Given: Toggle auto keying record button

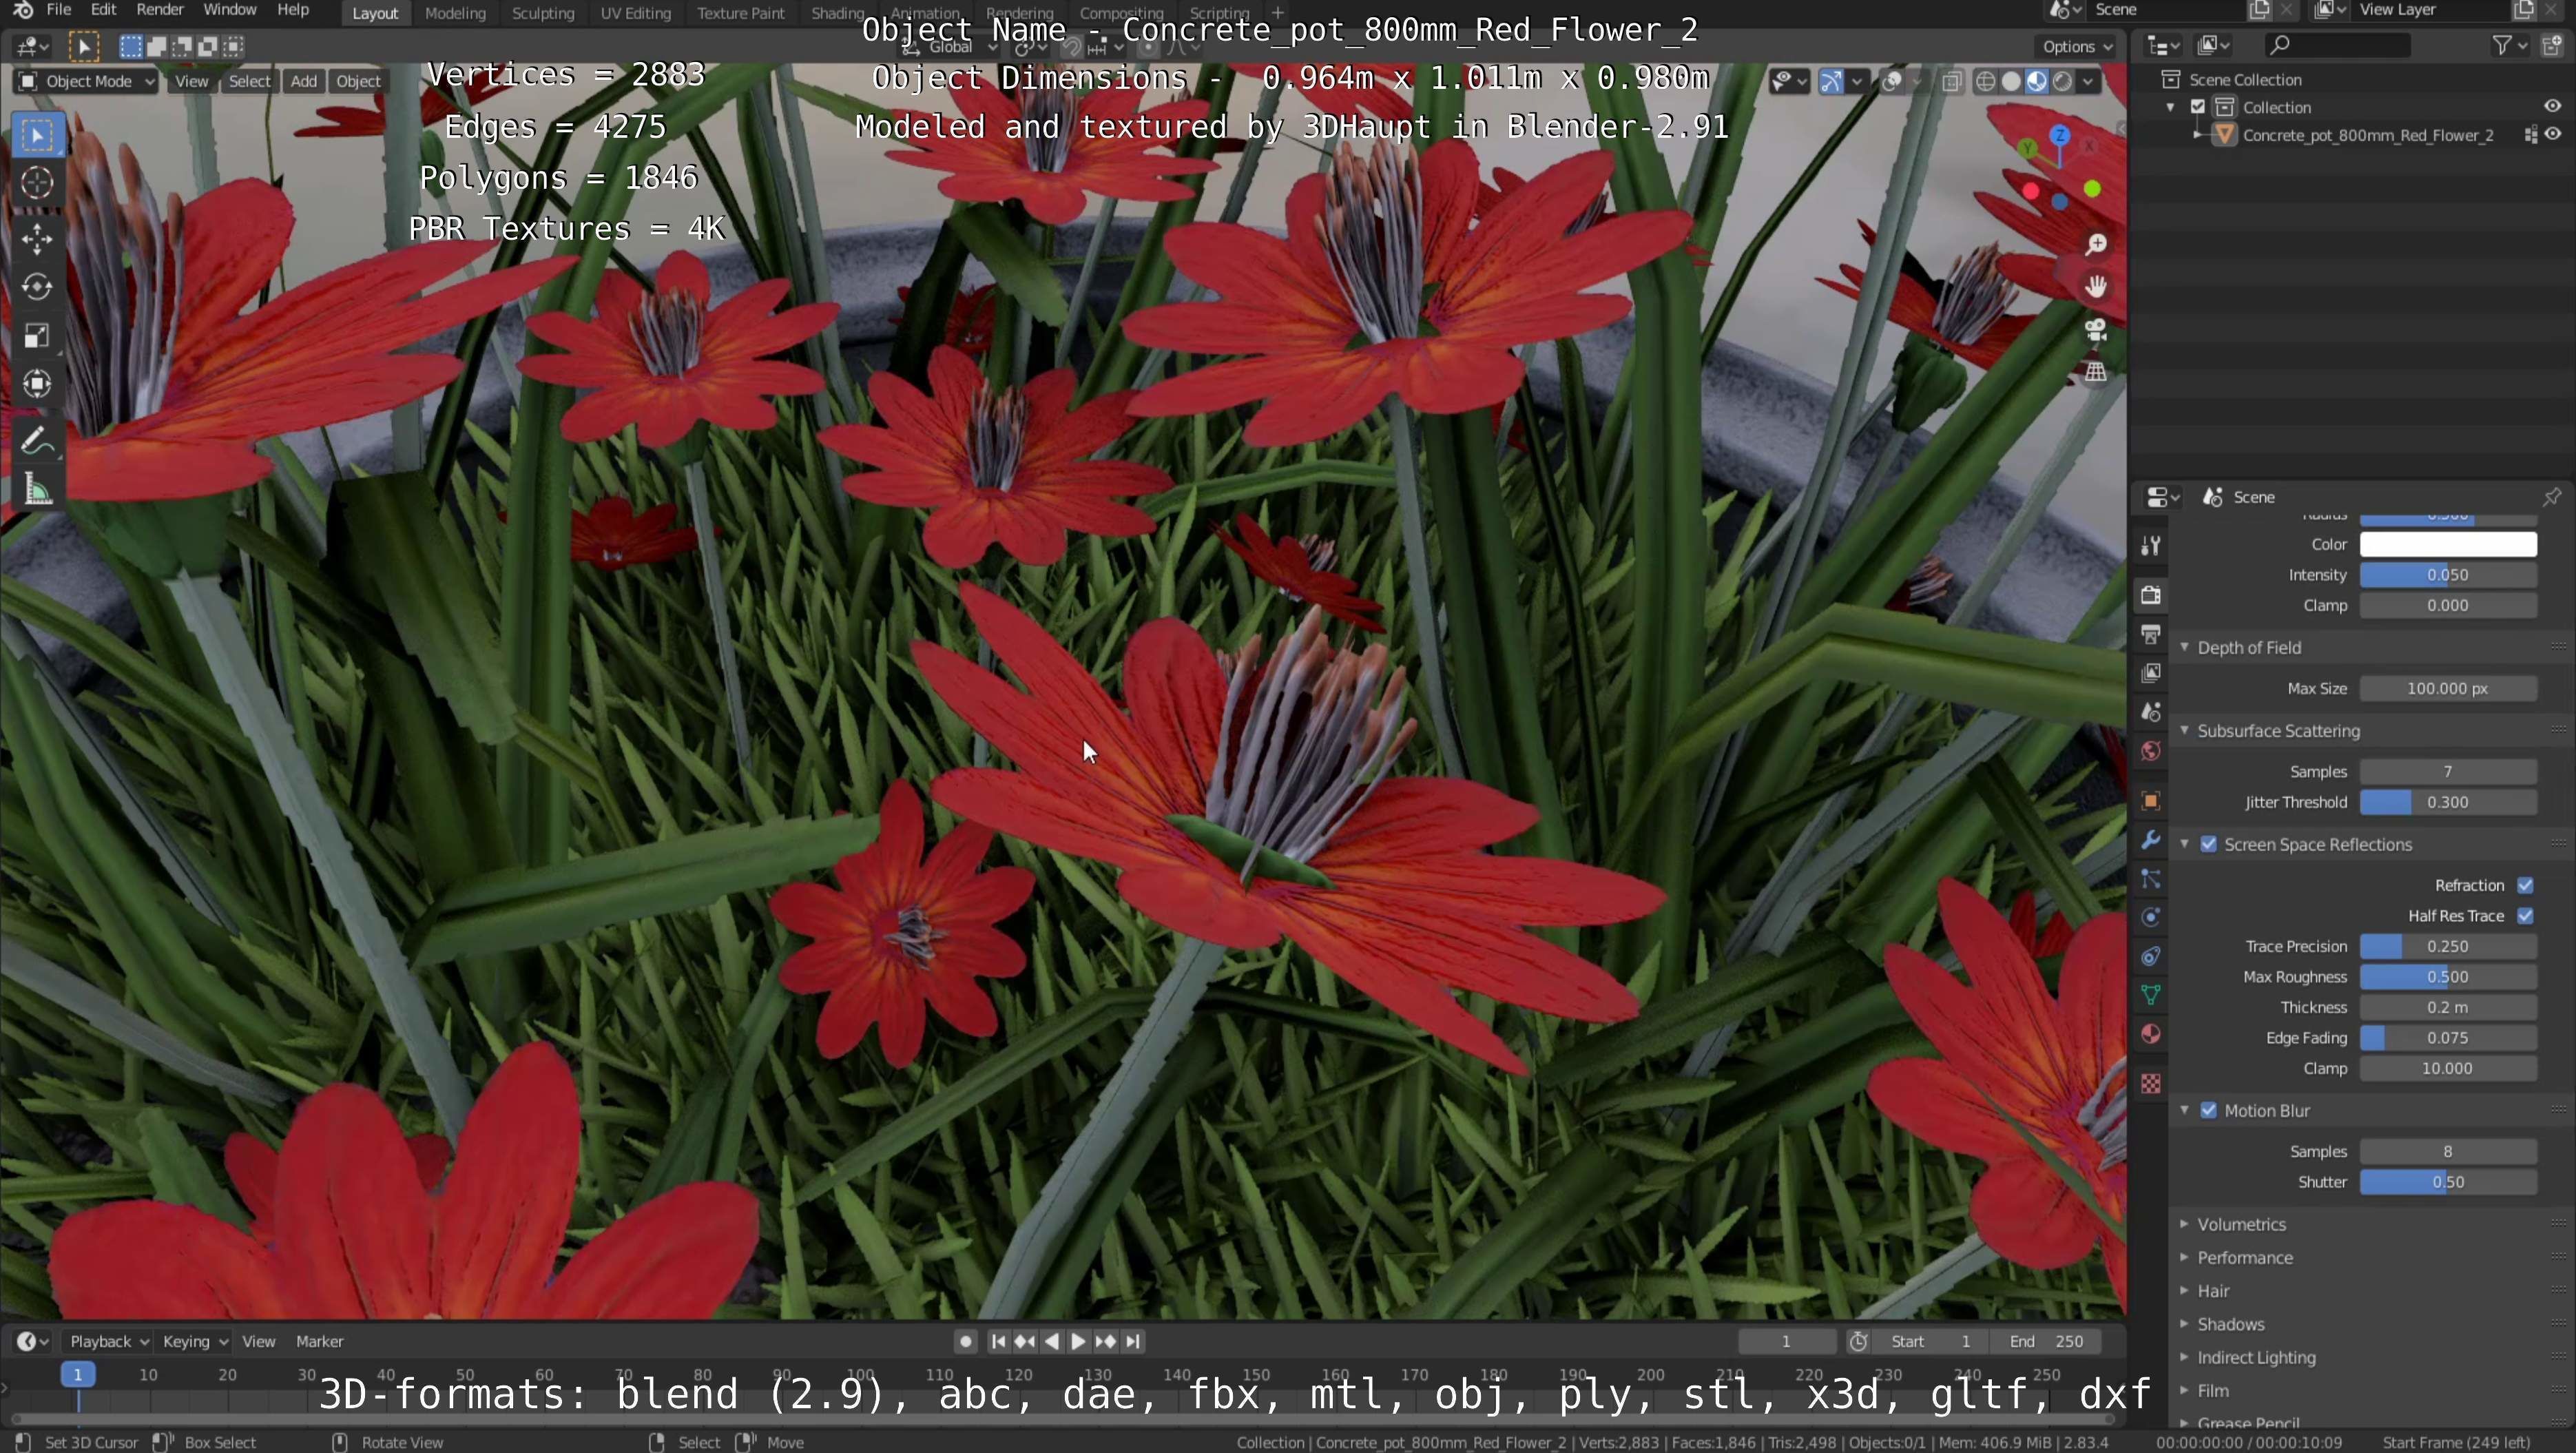Looking at the screenshot, I should click(x=965, y=1341).
